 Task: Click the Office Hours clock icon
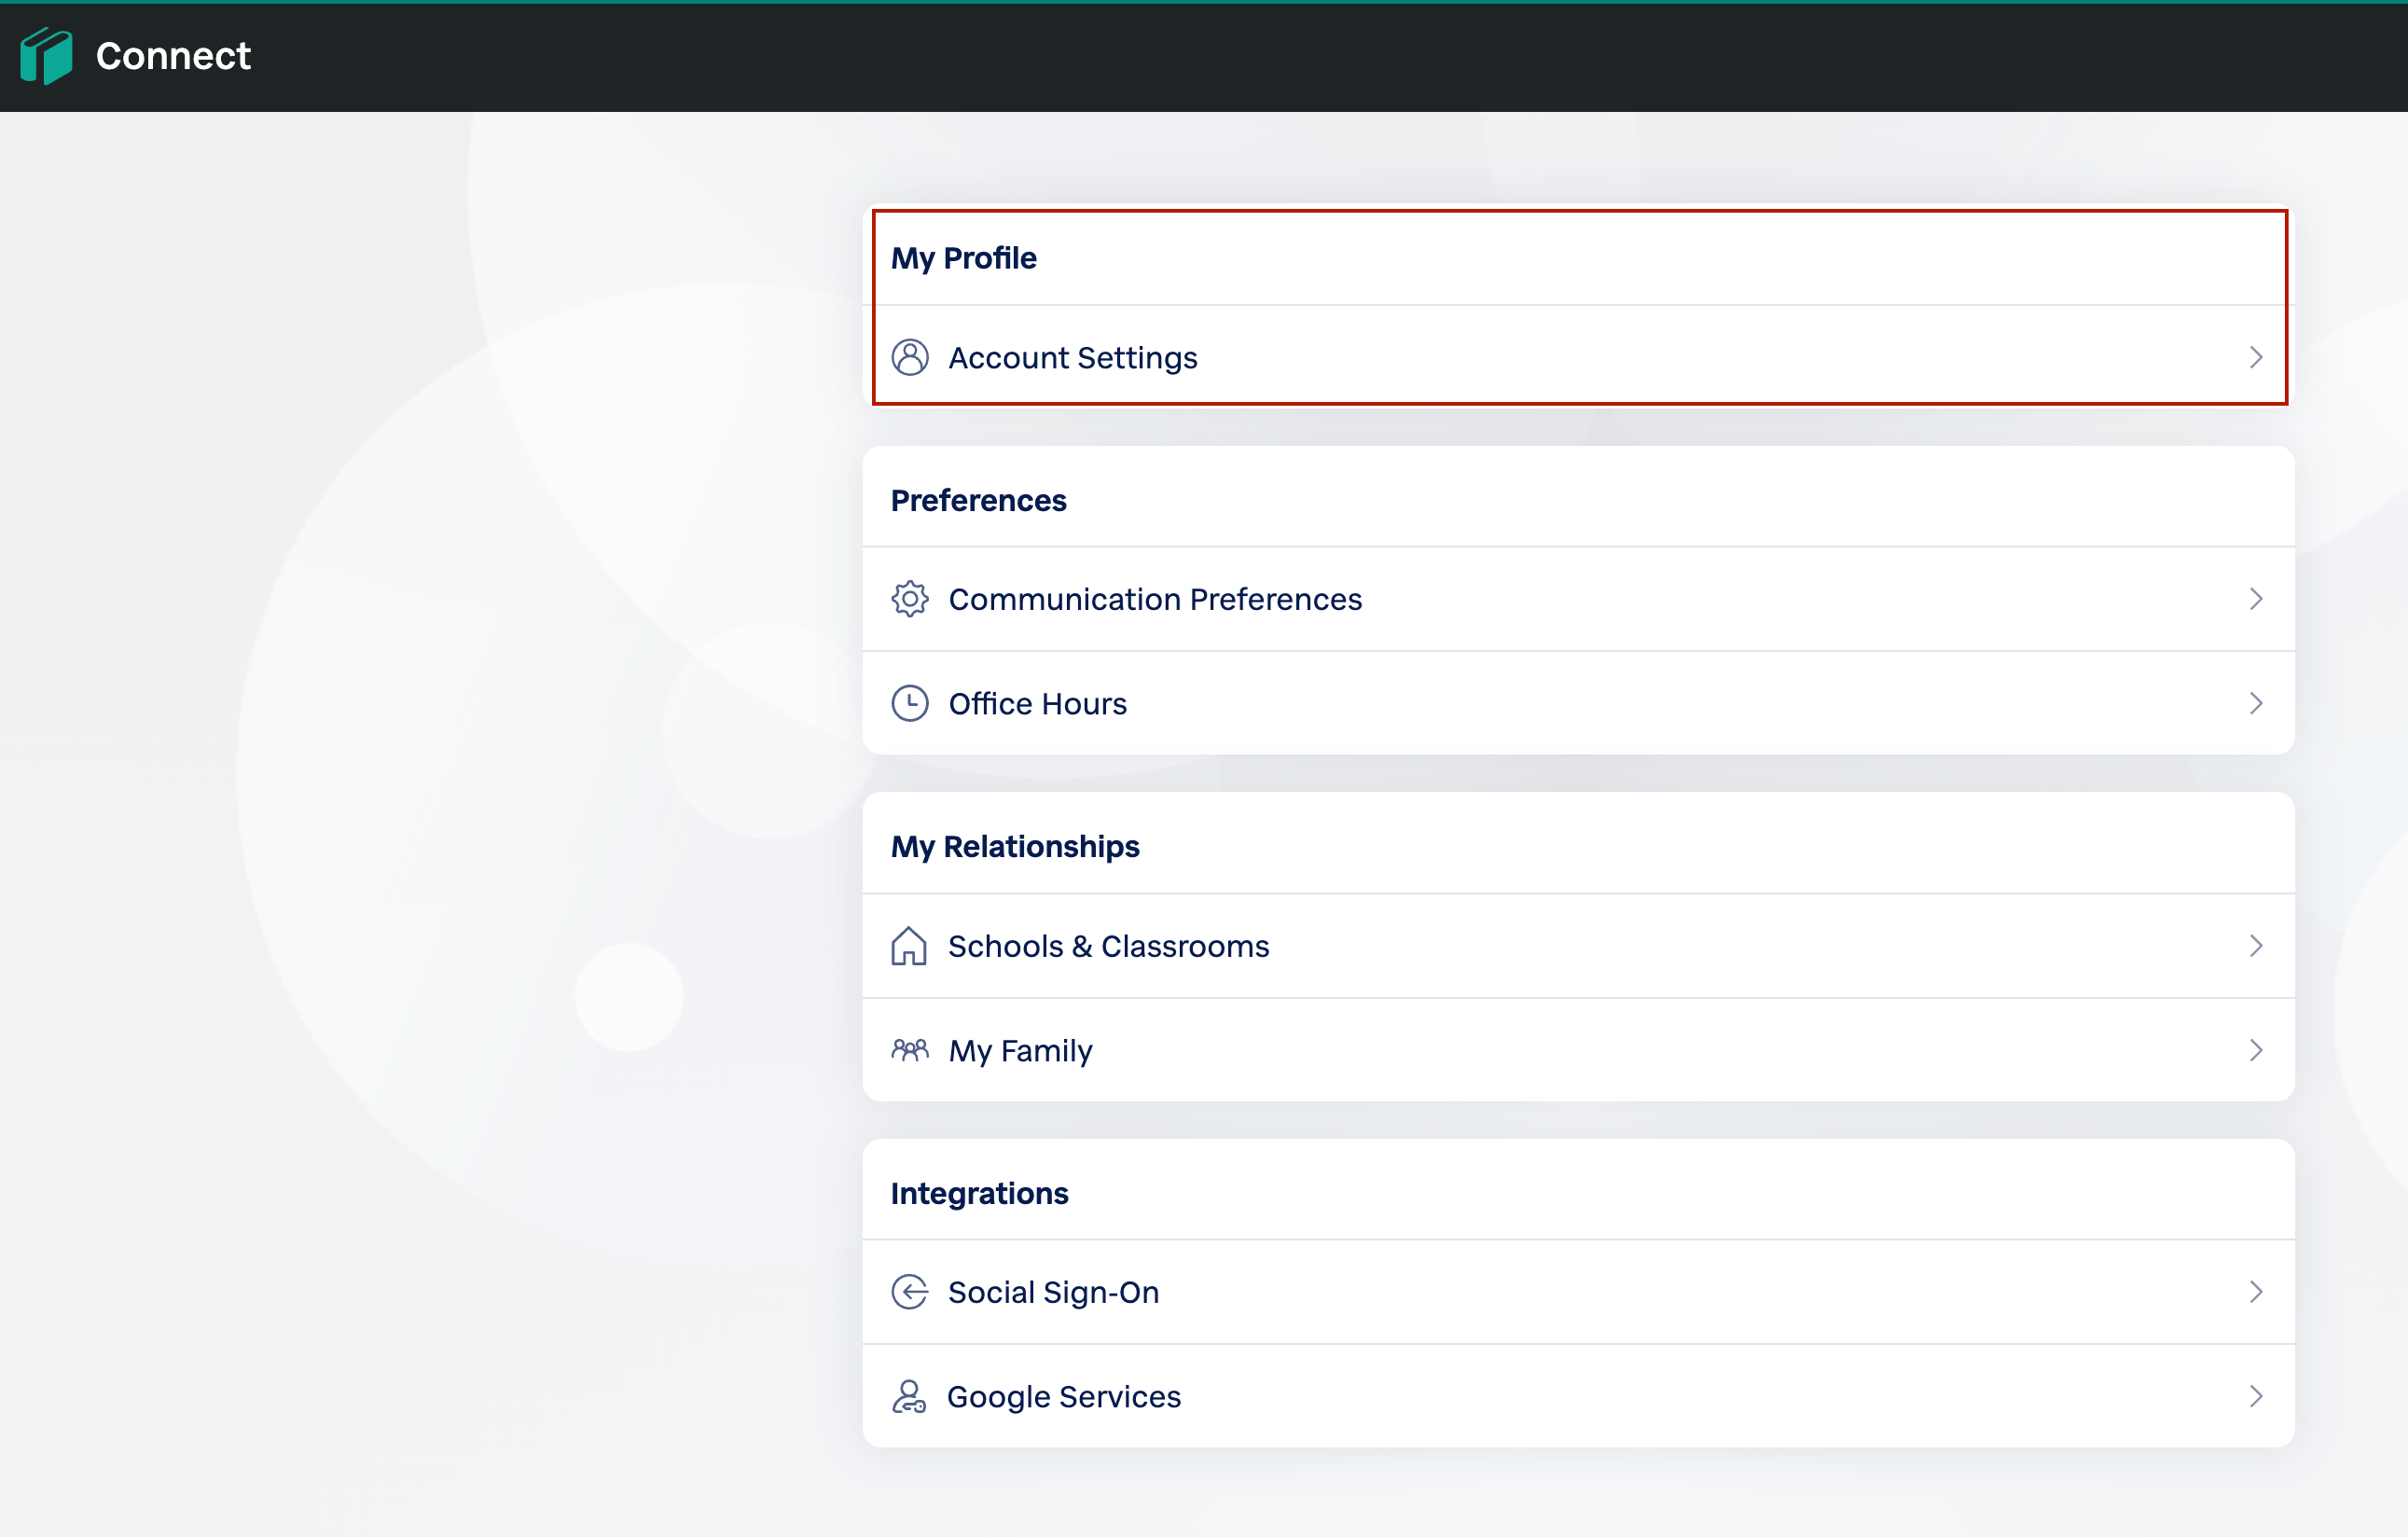pos(909,703)
